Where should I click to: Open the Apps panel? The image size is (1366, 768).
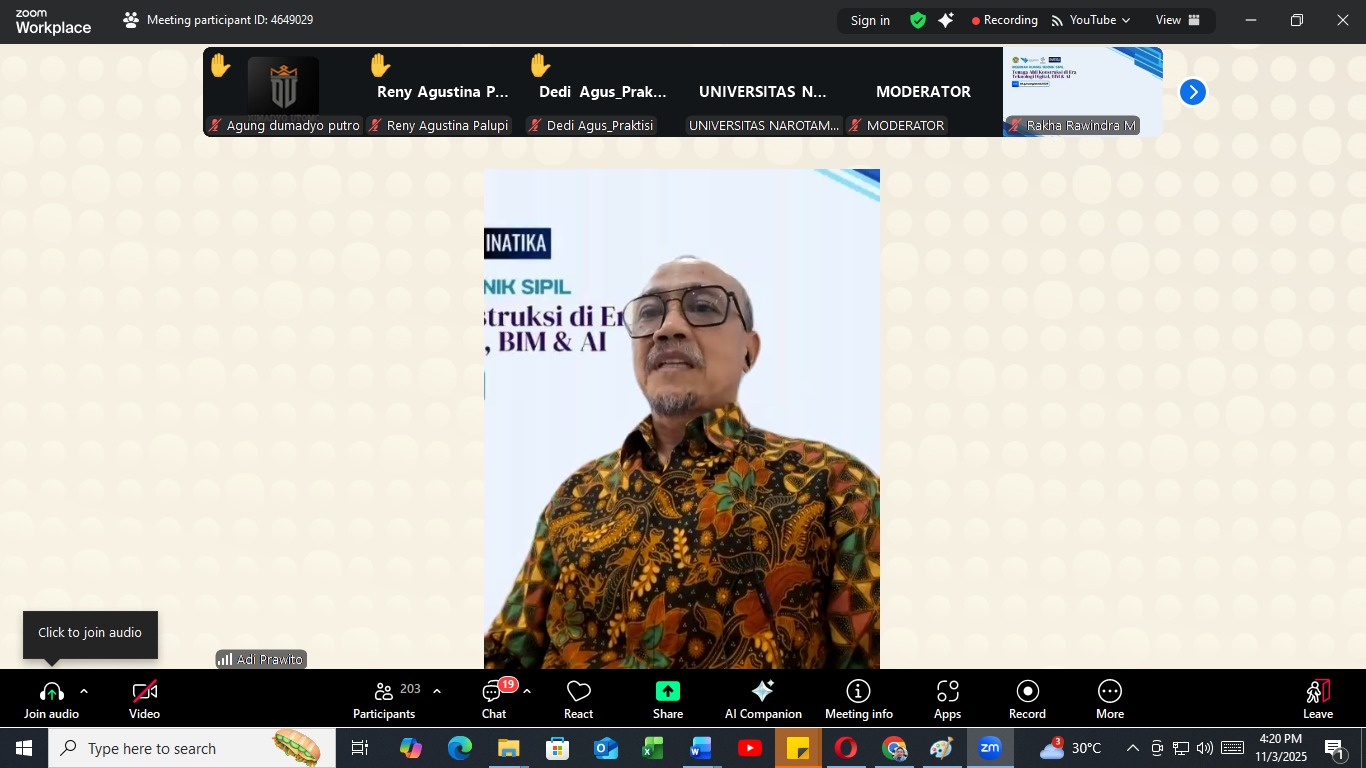click(947, 699)
